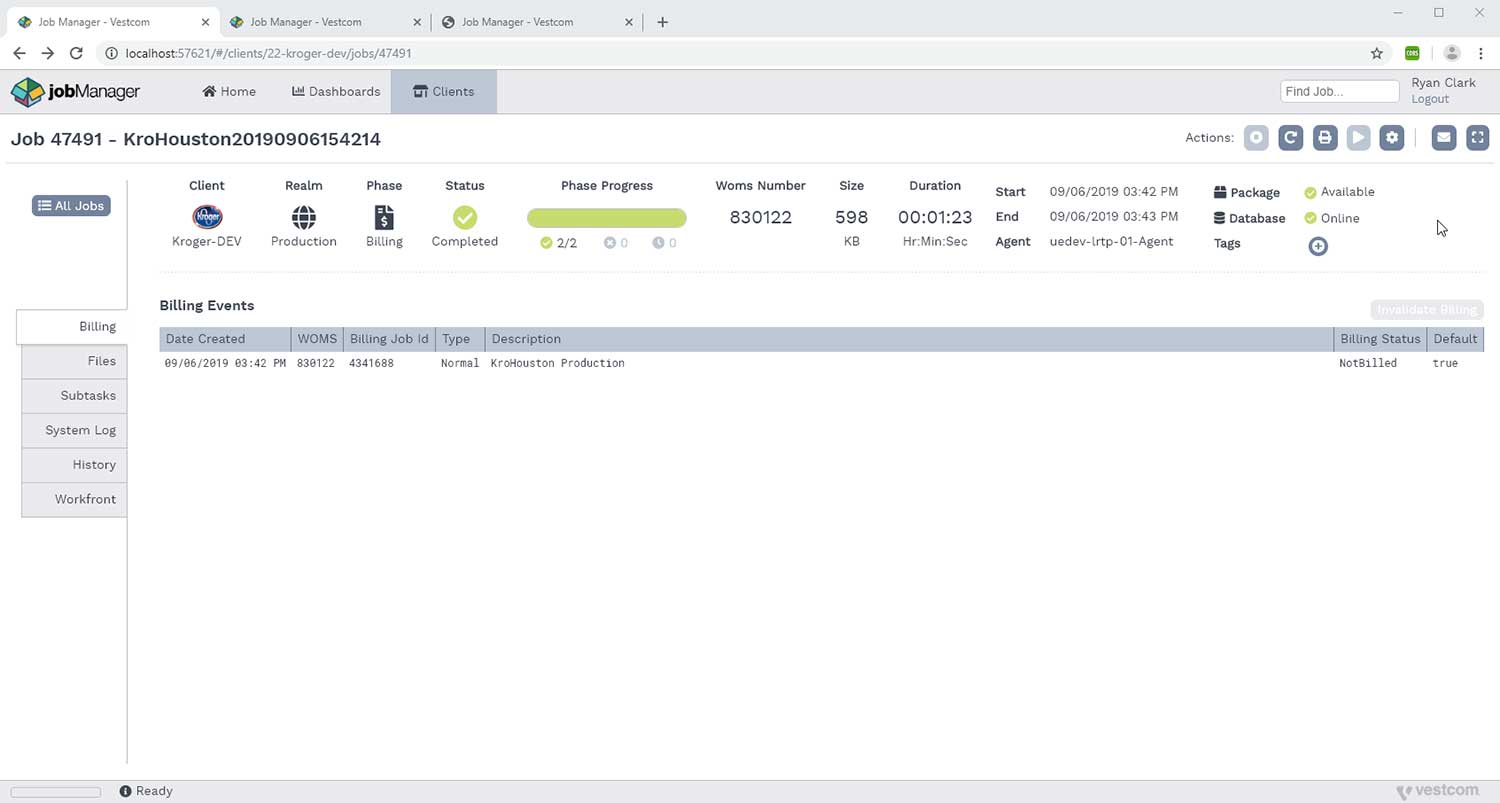
Task: Toggle fullscreen using the expand icon
Action: [1477, 138]
